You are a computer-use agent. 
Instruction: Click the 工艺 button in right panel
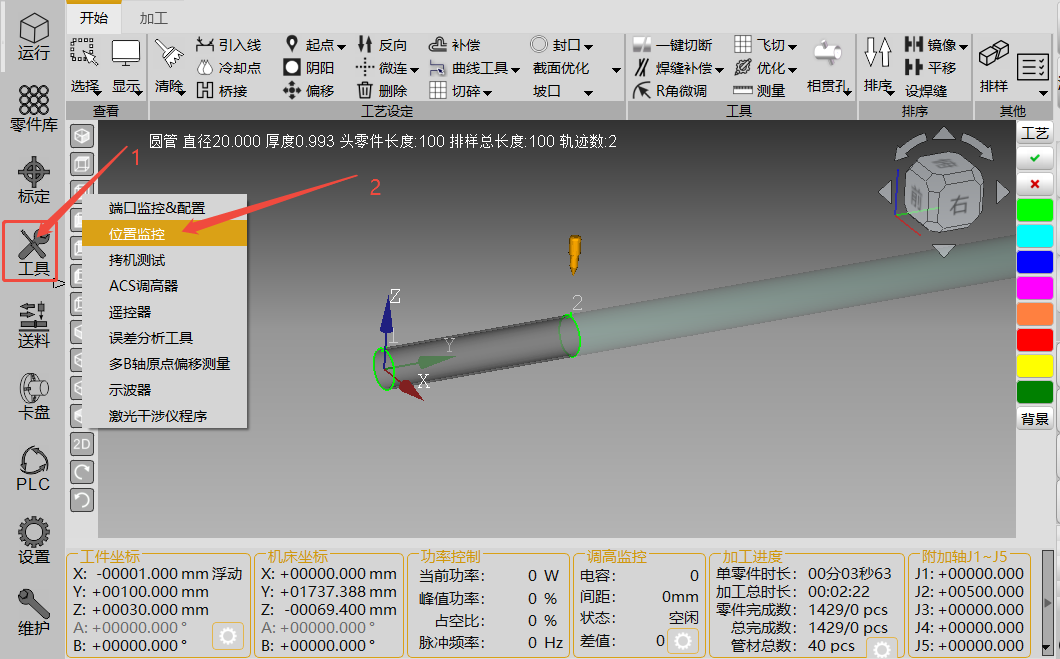[x=1034, y=133]
